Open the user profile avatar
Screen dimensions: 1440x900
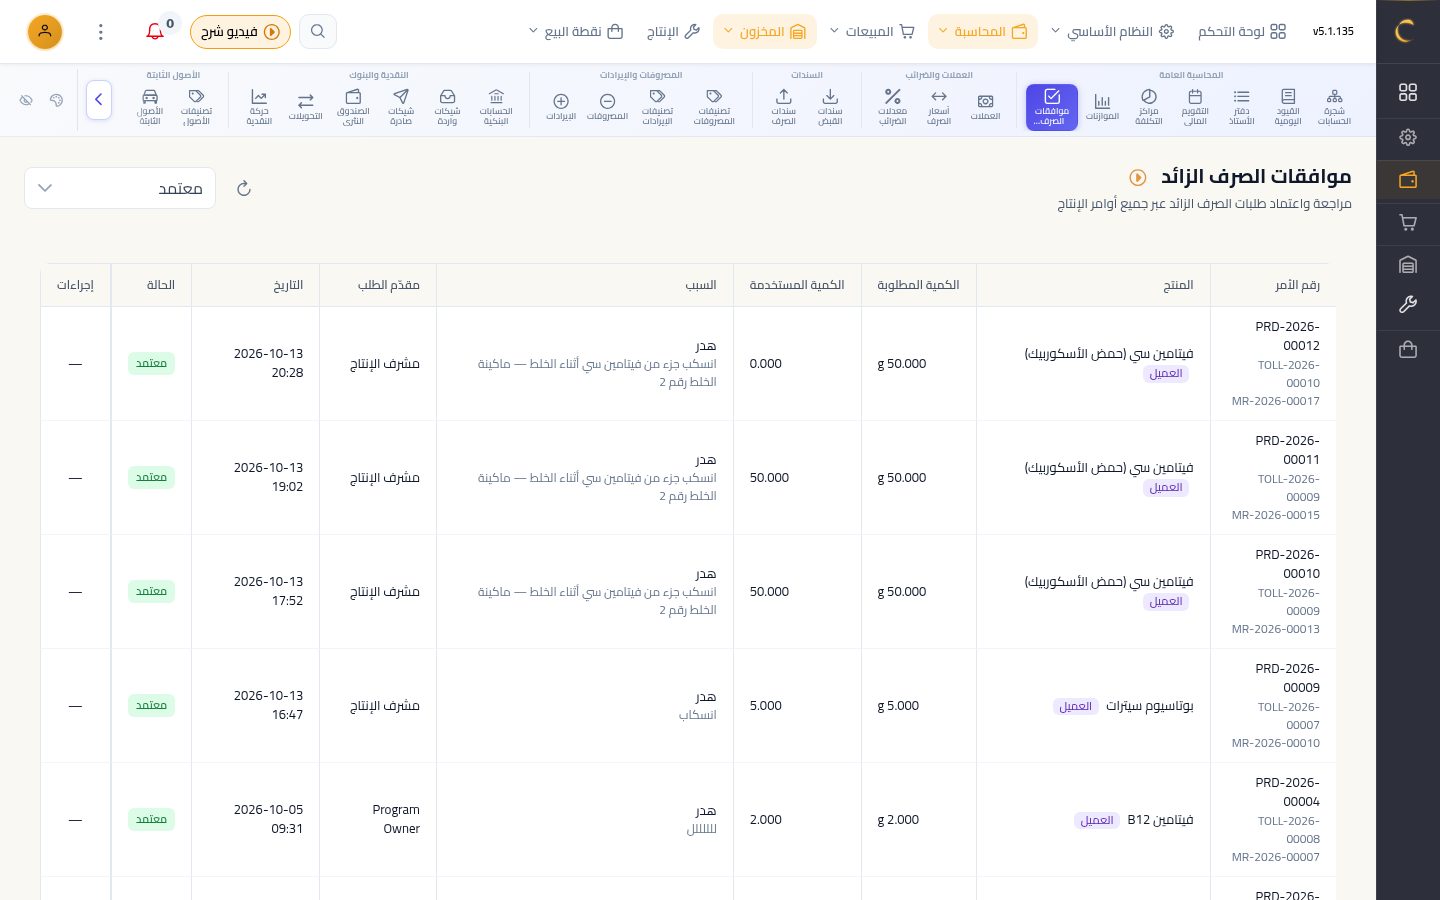click(45, 32)
